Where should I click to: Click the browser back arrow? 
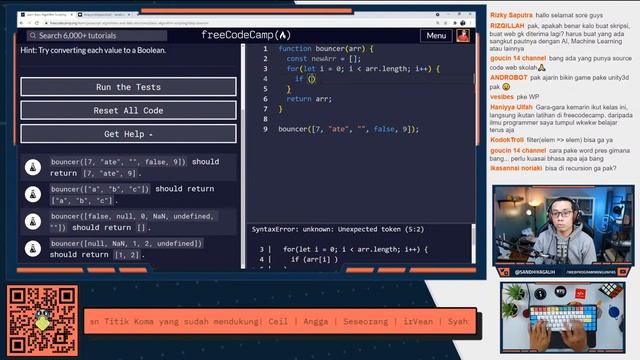pos(22,23)
